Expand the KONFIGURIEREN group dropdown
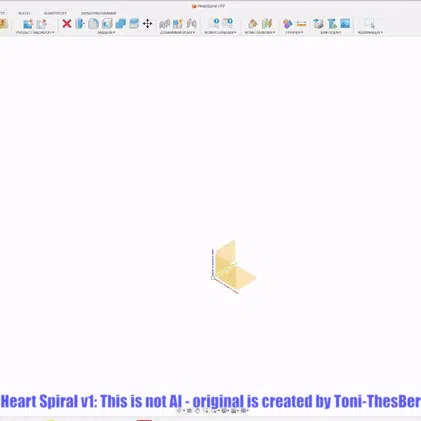Screen dimensions: 421x421 pyautogui.click(x=220, y=32)
